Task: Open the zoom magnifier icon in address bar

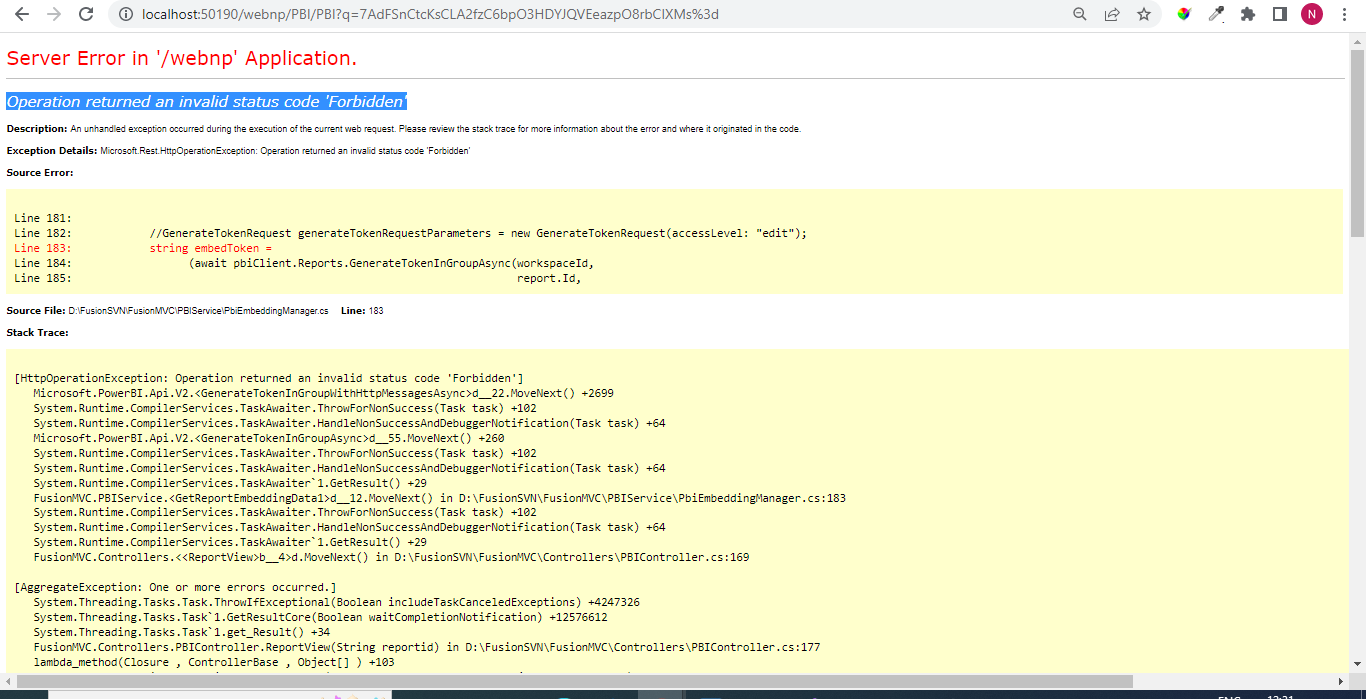Action: 1080,14
